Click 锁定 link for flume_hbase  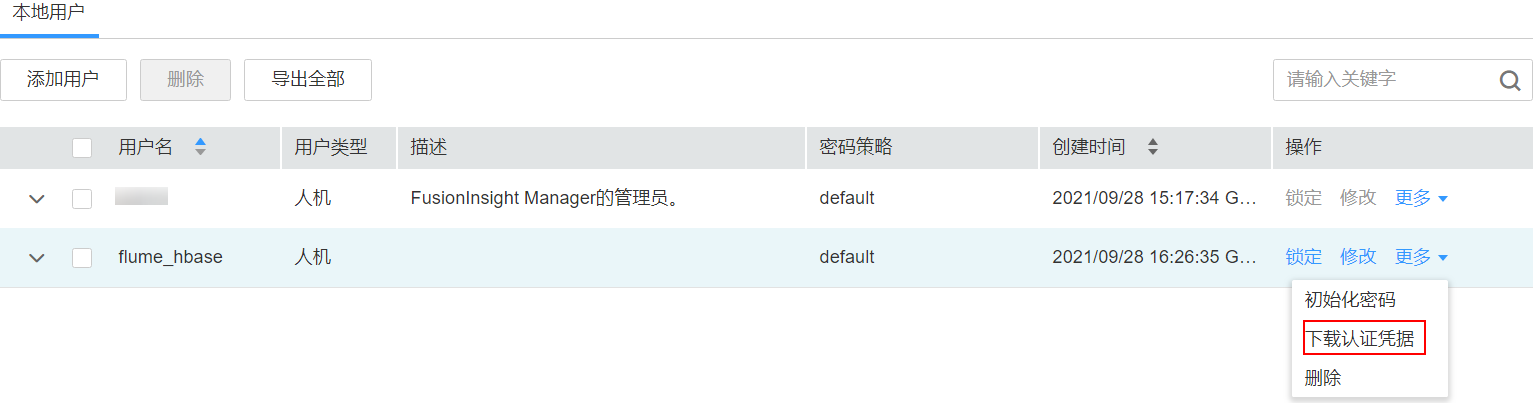click(1304, 257)
